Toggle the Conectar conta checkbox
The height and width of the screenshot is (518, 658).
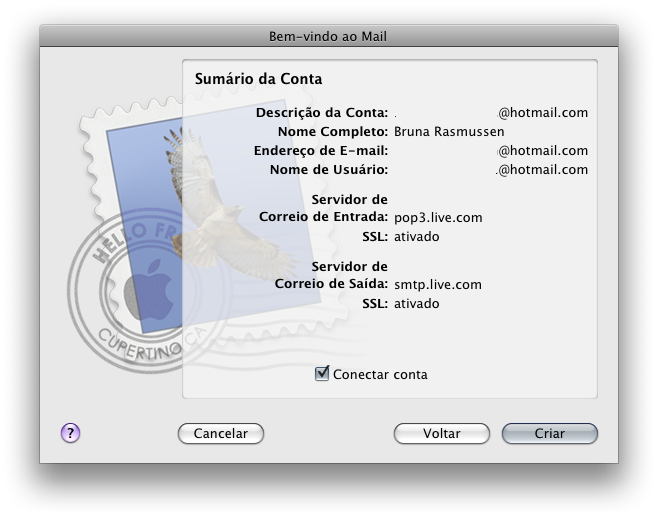tap(322, 373)
